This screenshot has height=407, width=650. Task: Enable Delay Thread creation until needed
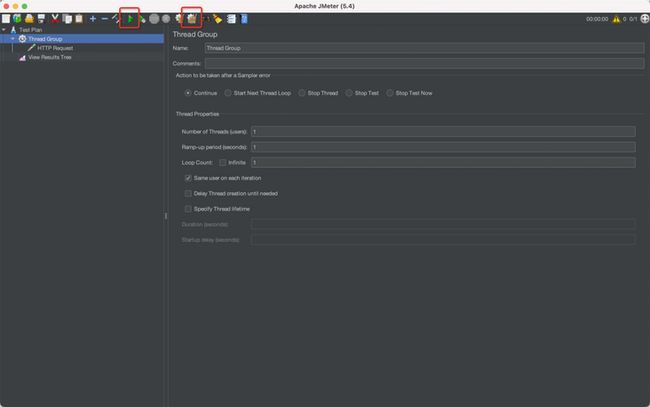[188, 193]
